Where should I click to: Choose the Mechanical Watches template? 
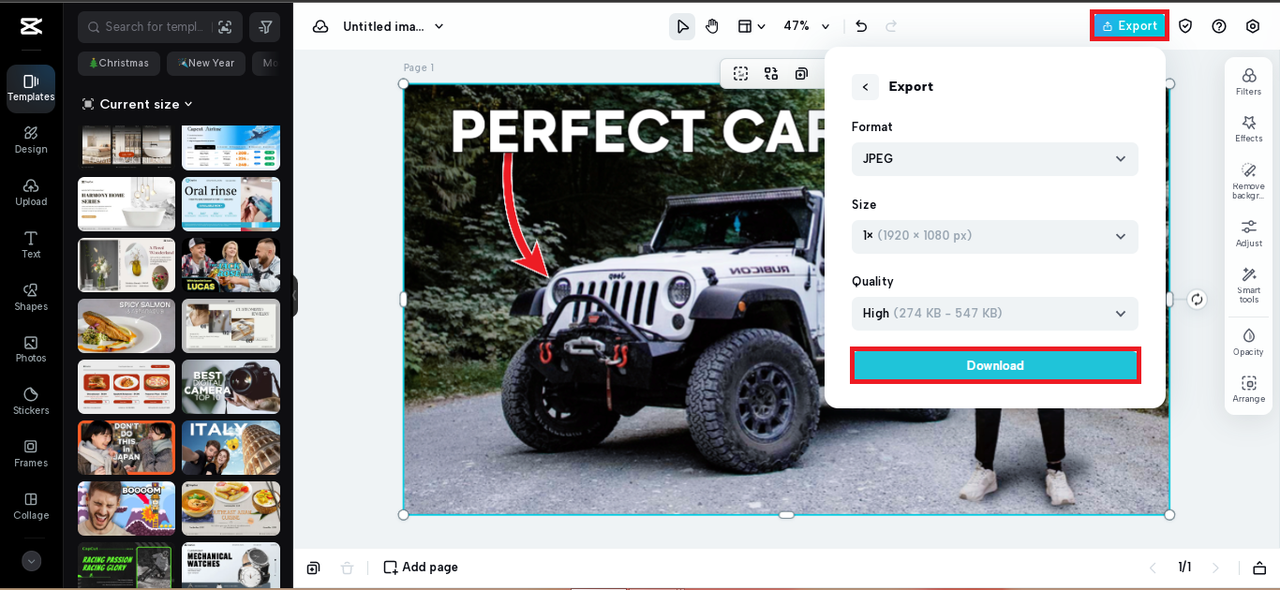pyautogui.click(x=231, y=566)
